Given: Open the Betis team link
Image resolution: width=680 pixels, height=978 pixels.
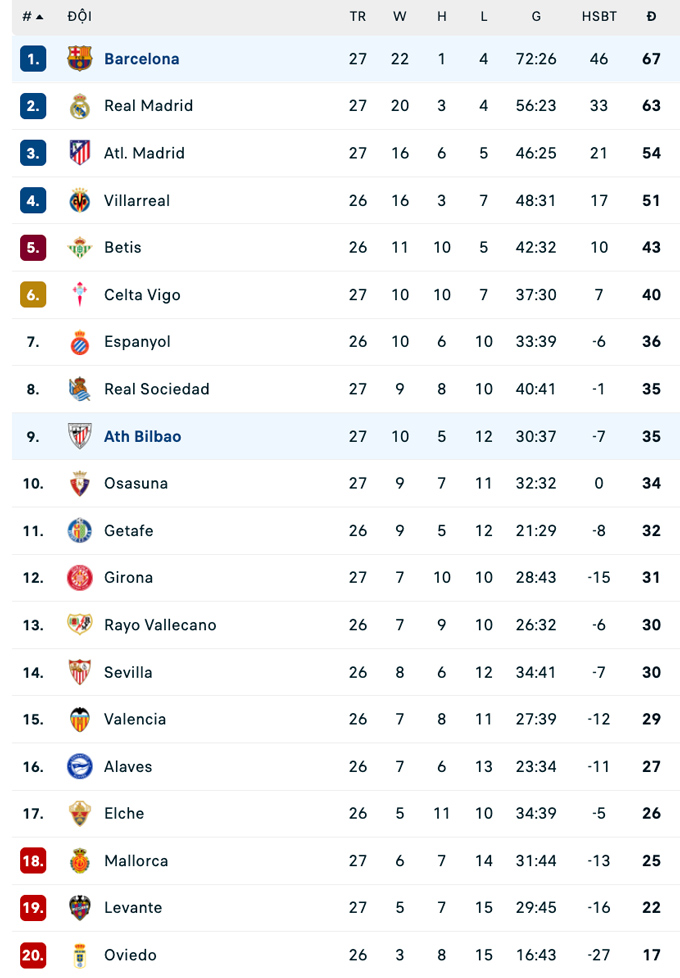Looking at the screenshot, I should point(122,247).
